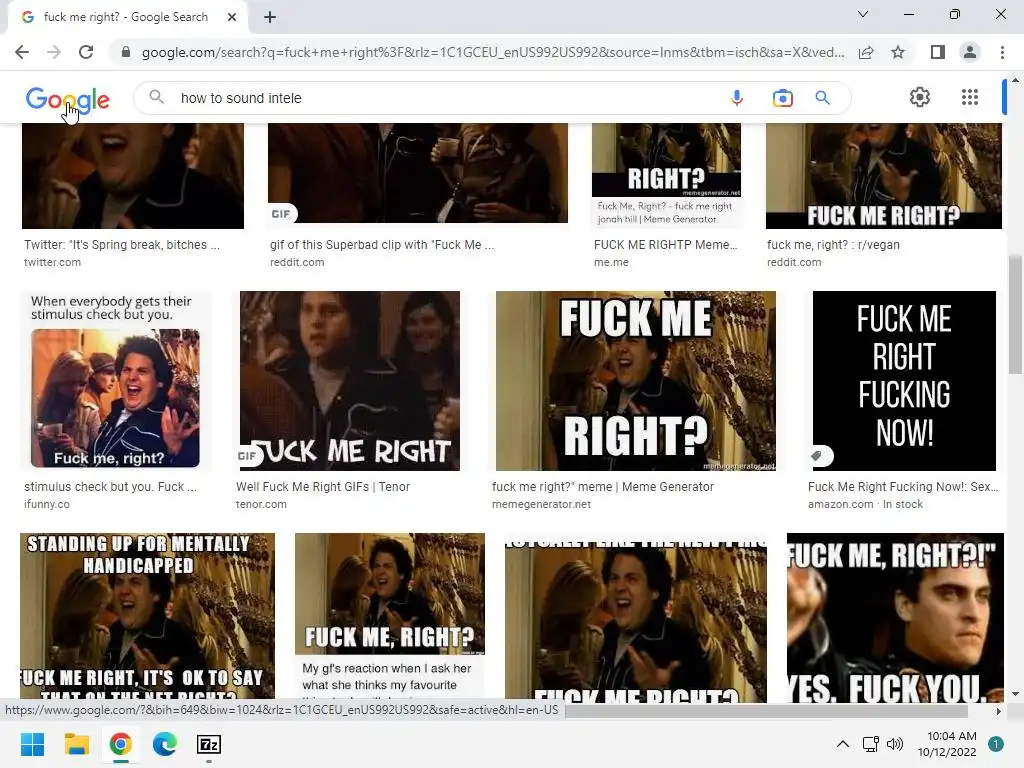Open Superbad clip GIF thumbnail
1024x768 pixels.
point(418,173)
